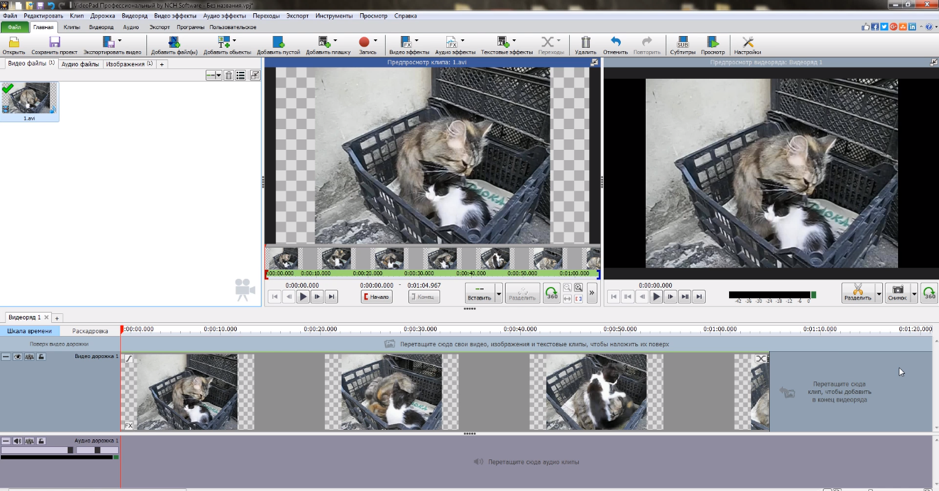Open the Редактировать menu
The image size is (939, 491).
43,16
